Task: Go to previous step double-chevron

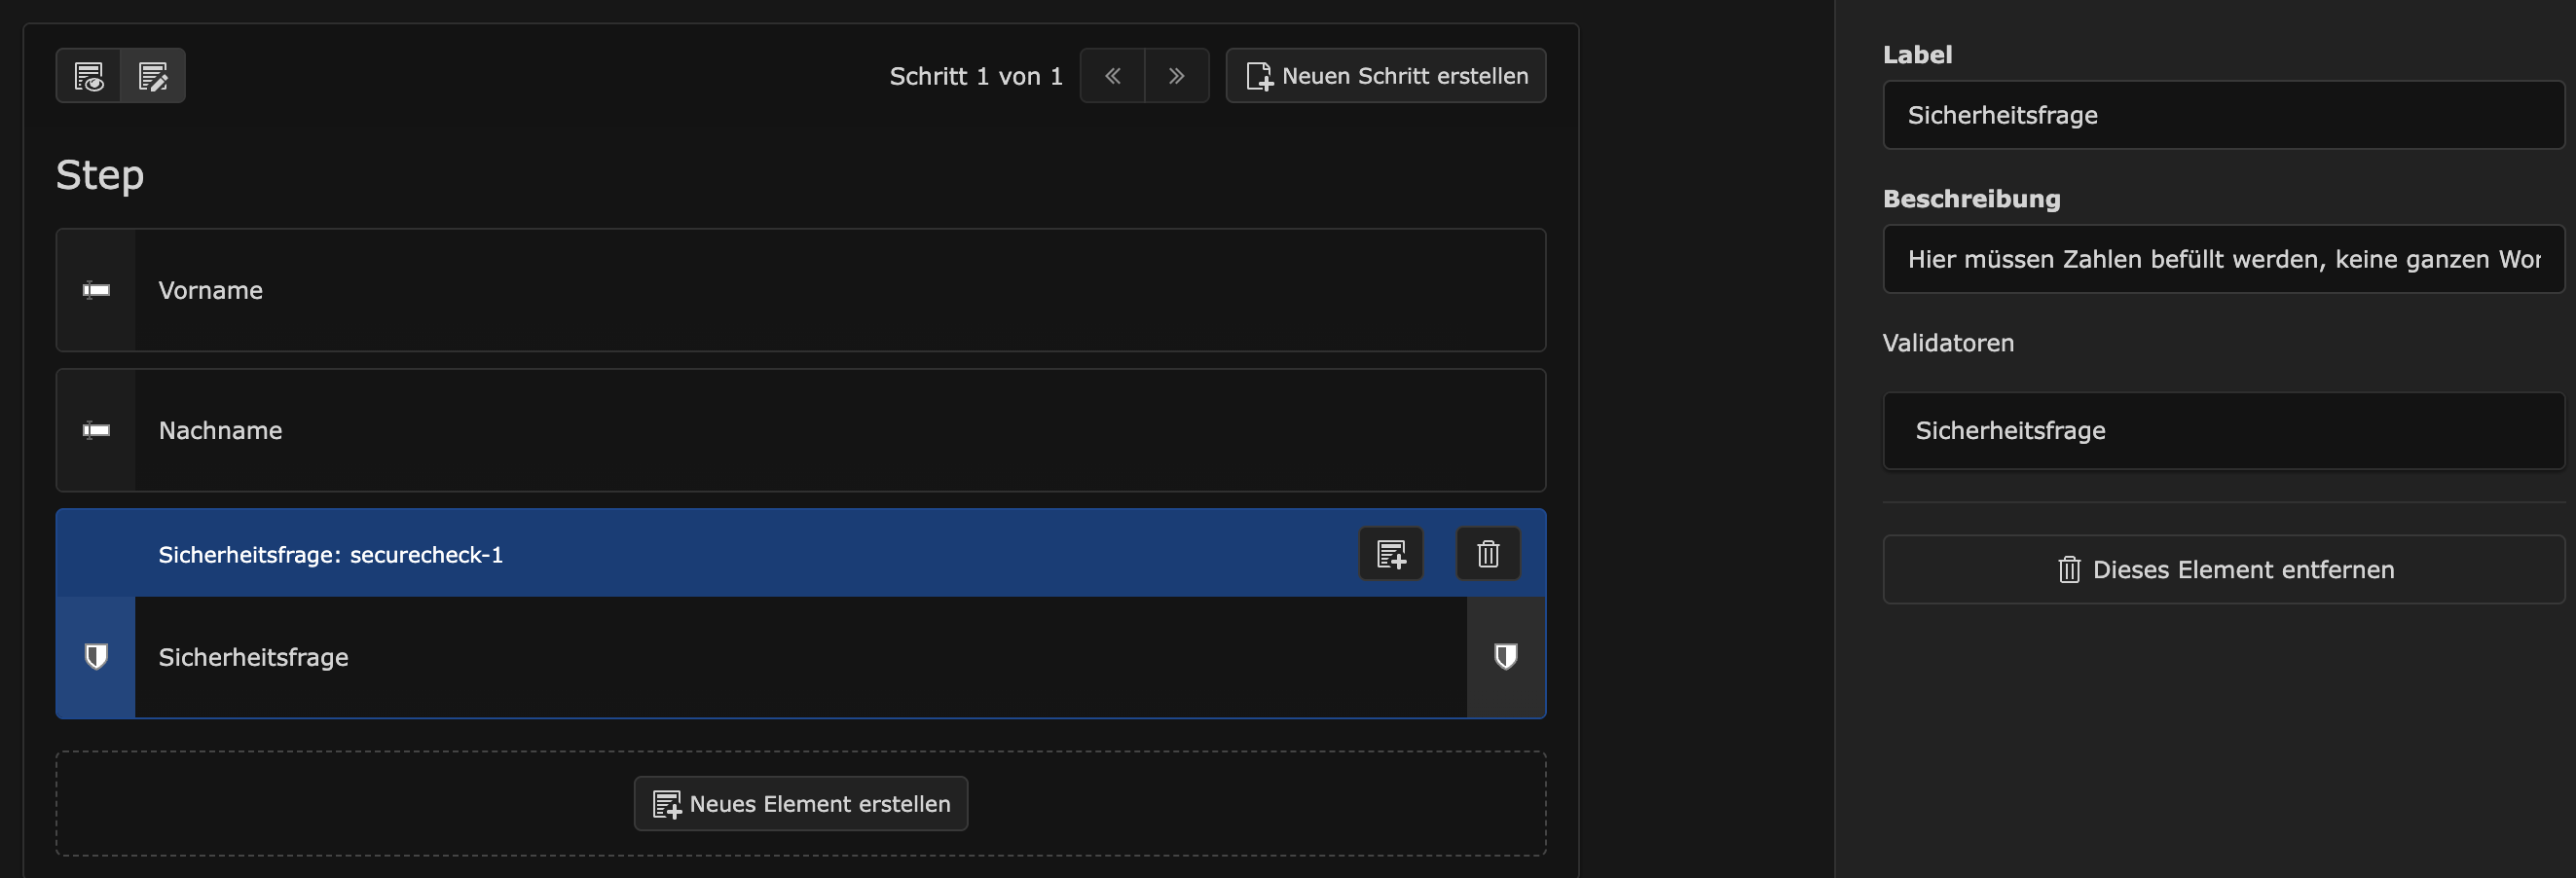Action: 1112,76
